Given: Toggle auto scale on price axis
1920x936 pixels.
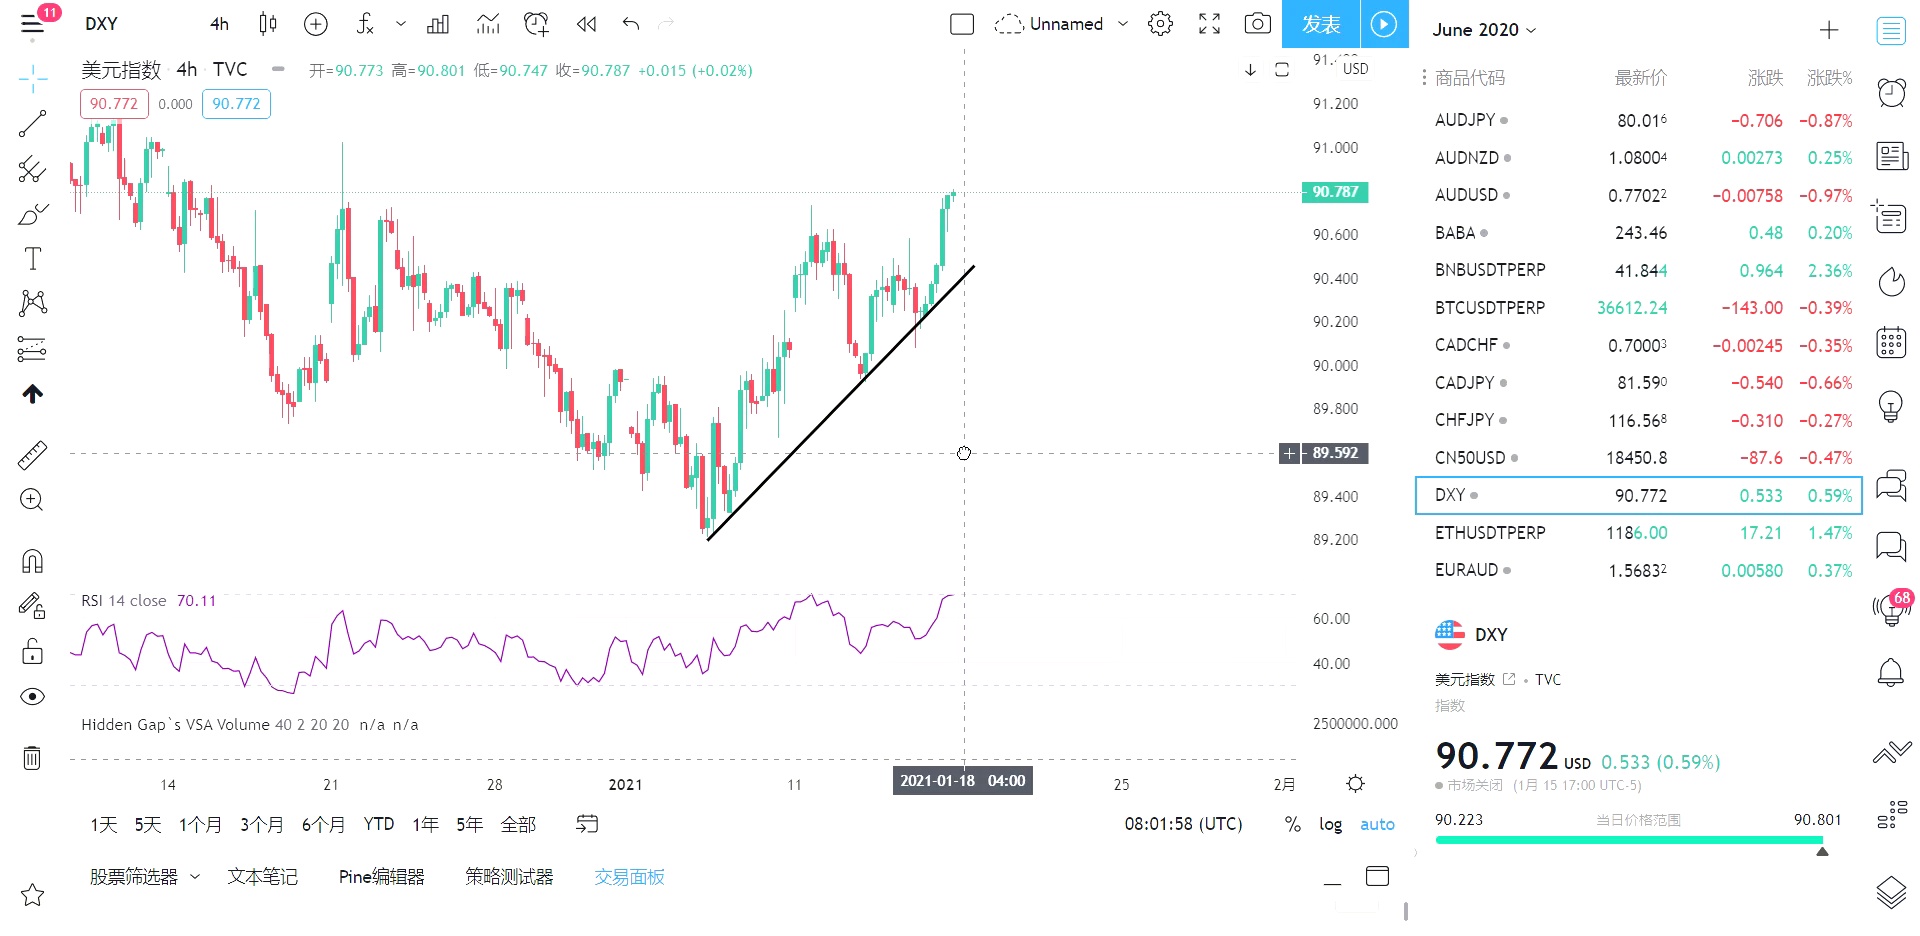Looking at the screenshot, I should tap(1377, 825).
